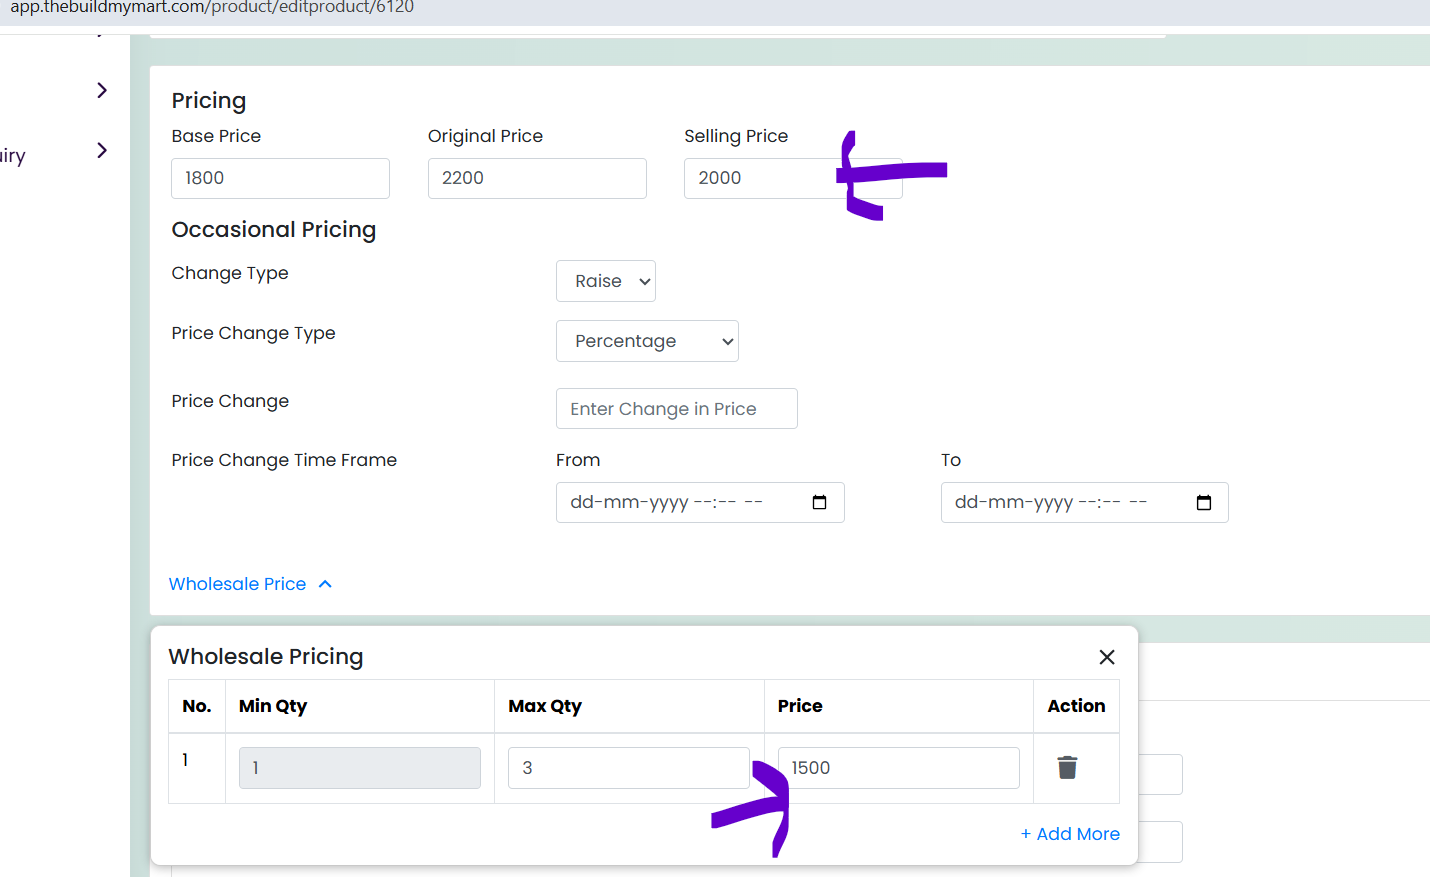Click the wholesale Price field showing 1500
The width and height of the screenshot is (1430, 877).
[899, 768]
